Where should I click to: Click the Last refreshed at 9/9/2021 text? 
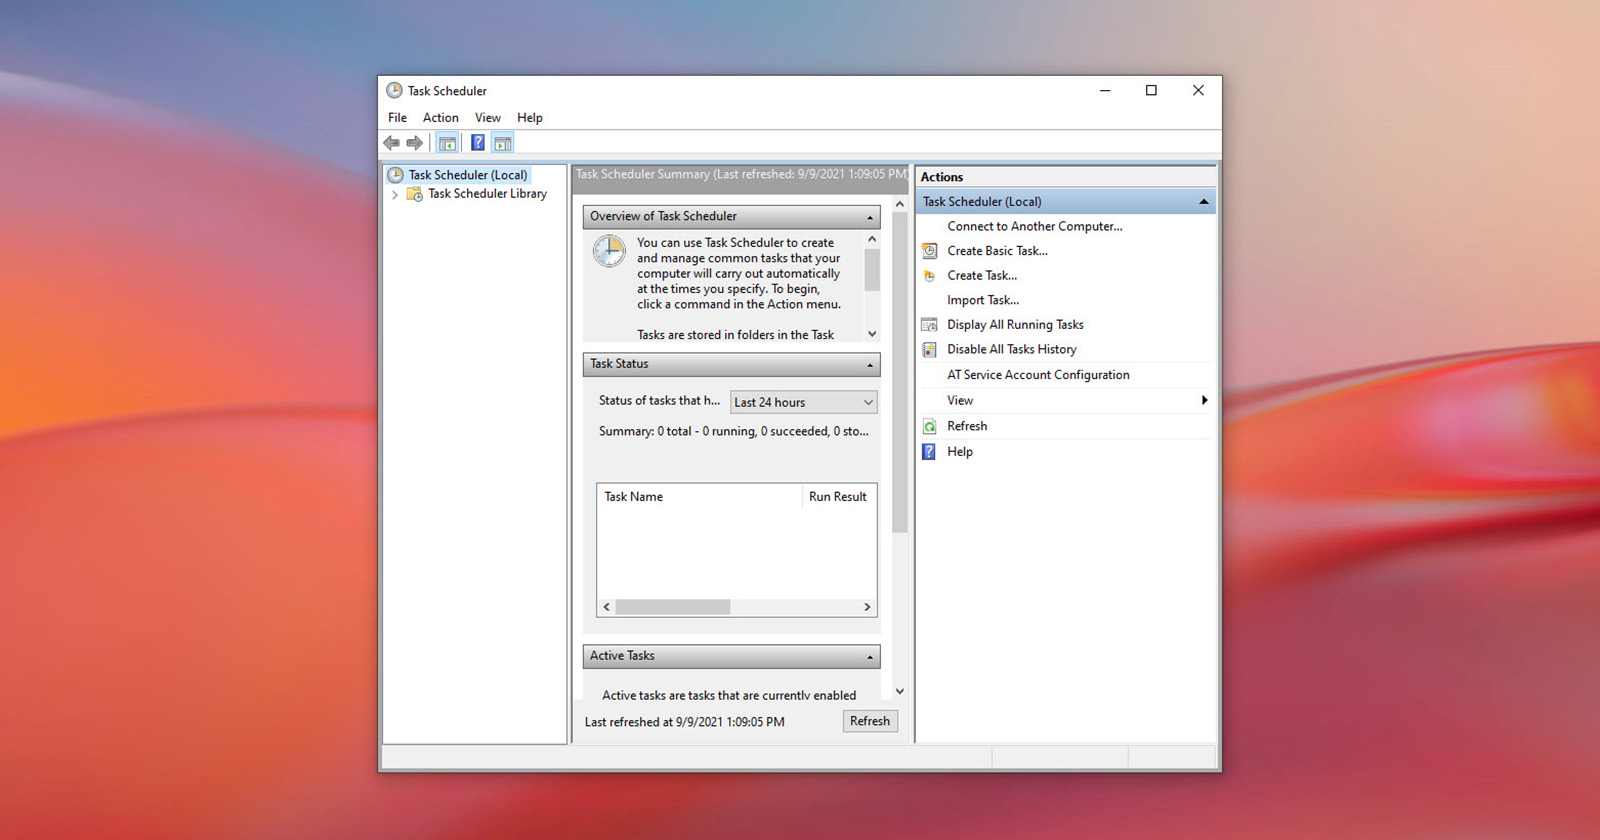(x=684, y=722)
